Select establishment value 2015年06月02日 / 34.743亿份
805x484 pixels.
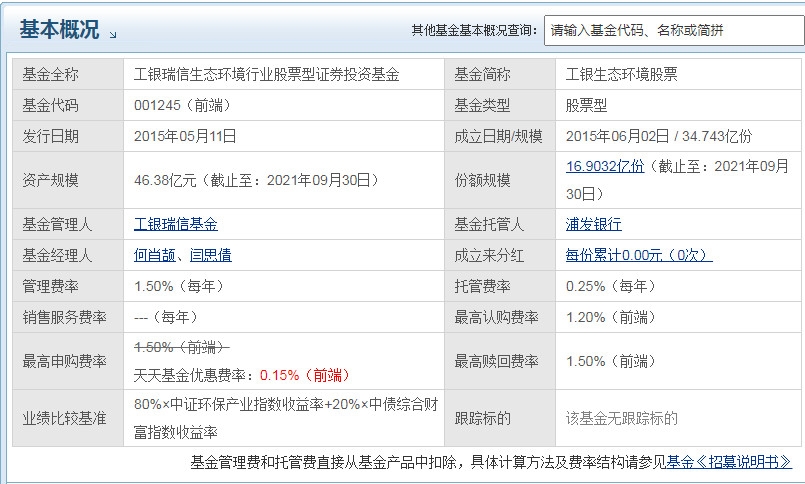click(x=659, y=136)
